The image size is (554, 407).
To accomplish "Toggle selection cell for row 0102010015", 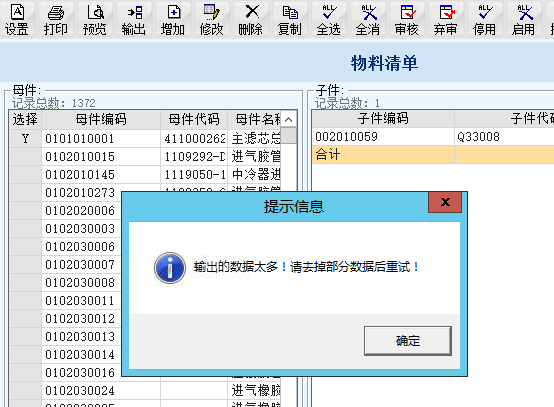I will (x=25, y=157).
